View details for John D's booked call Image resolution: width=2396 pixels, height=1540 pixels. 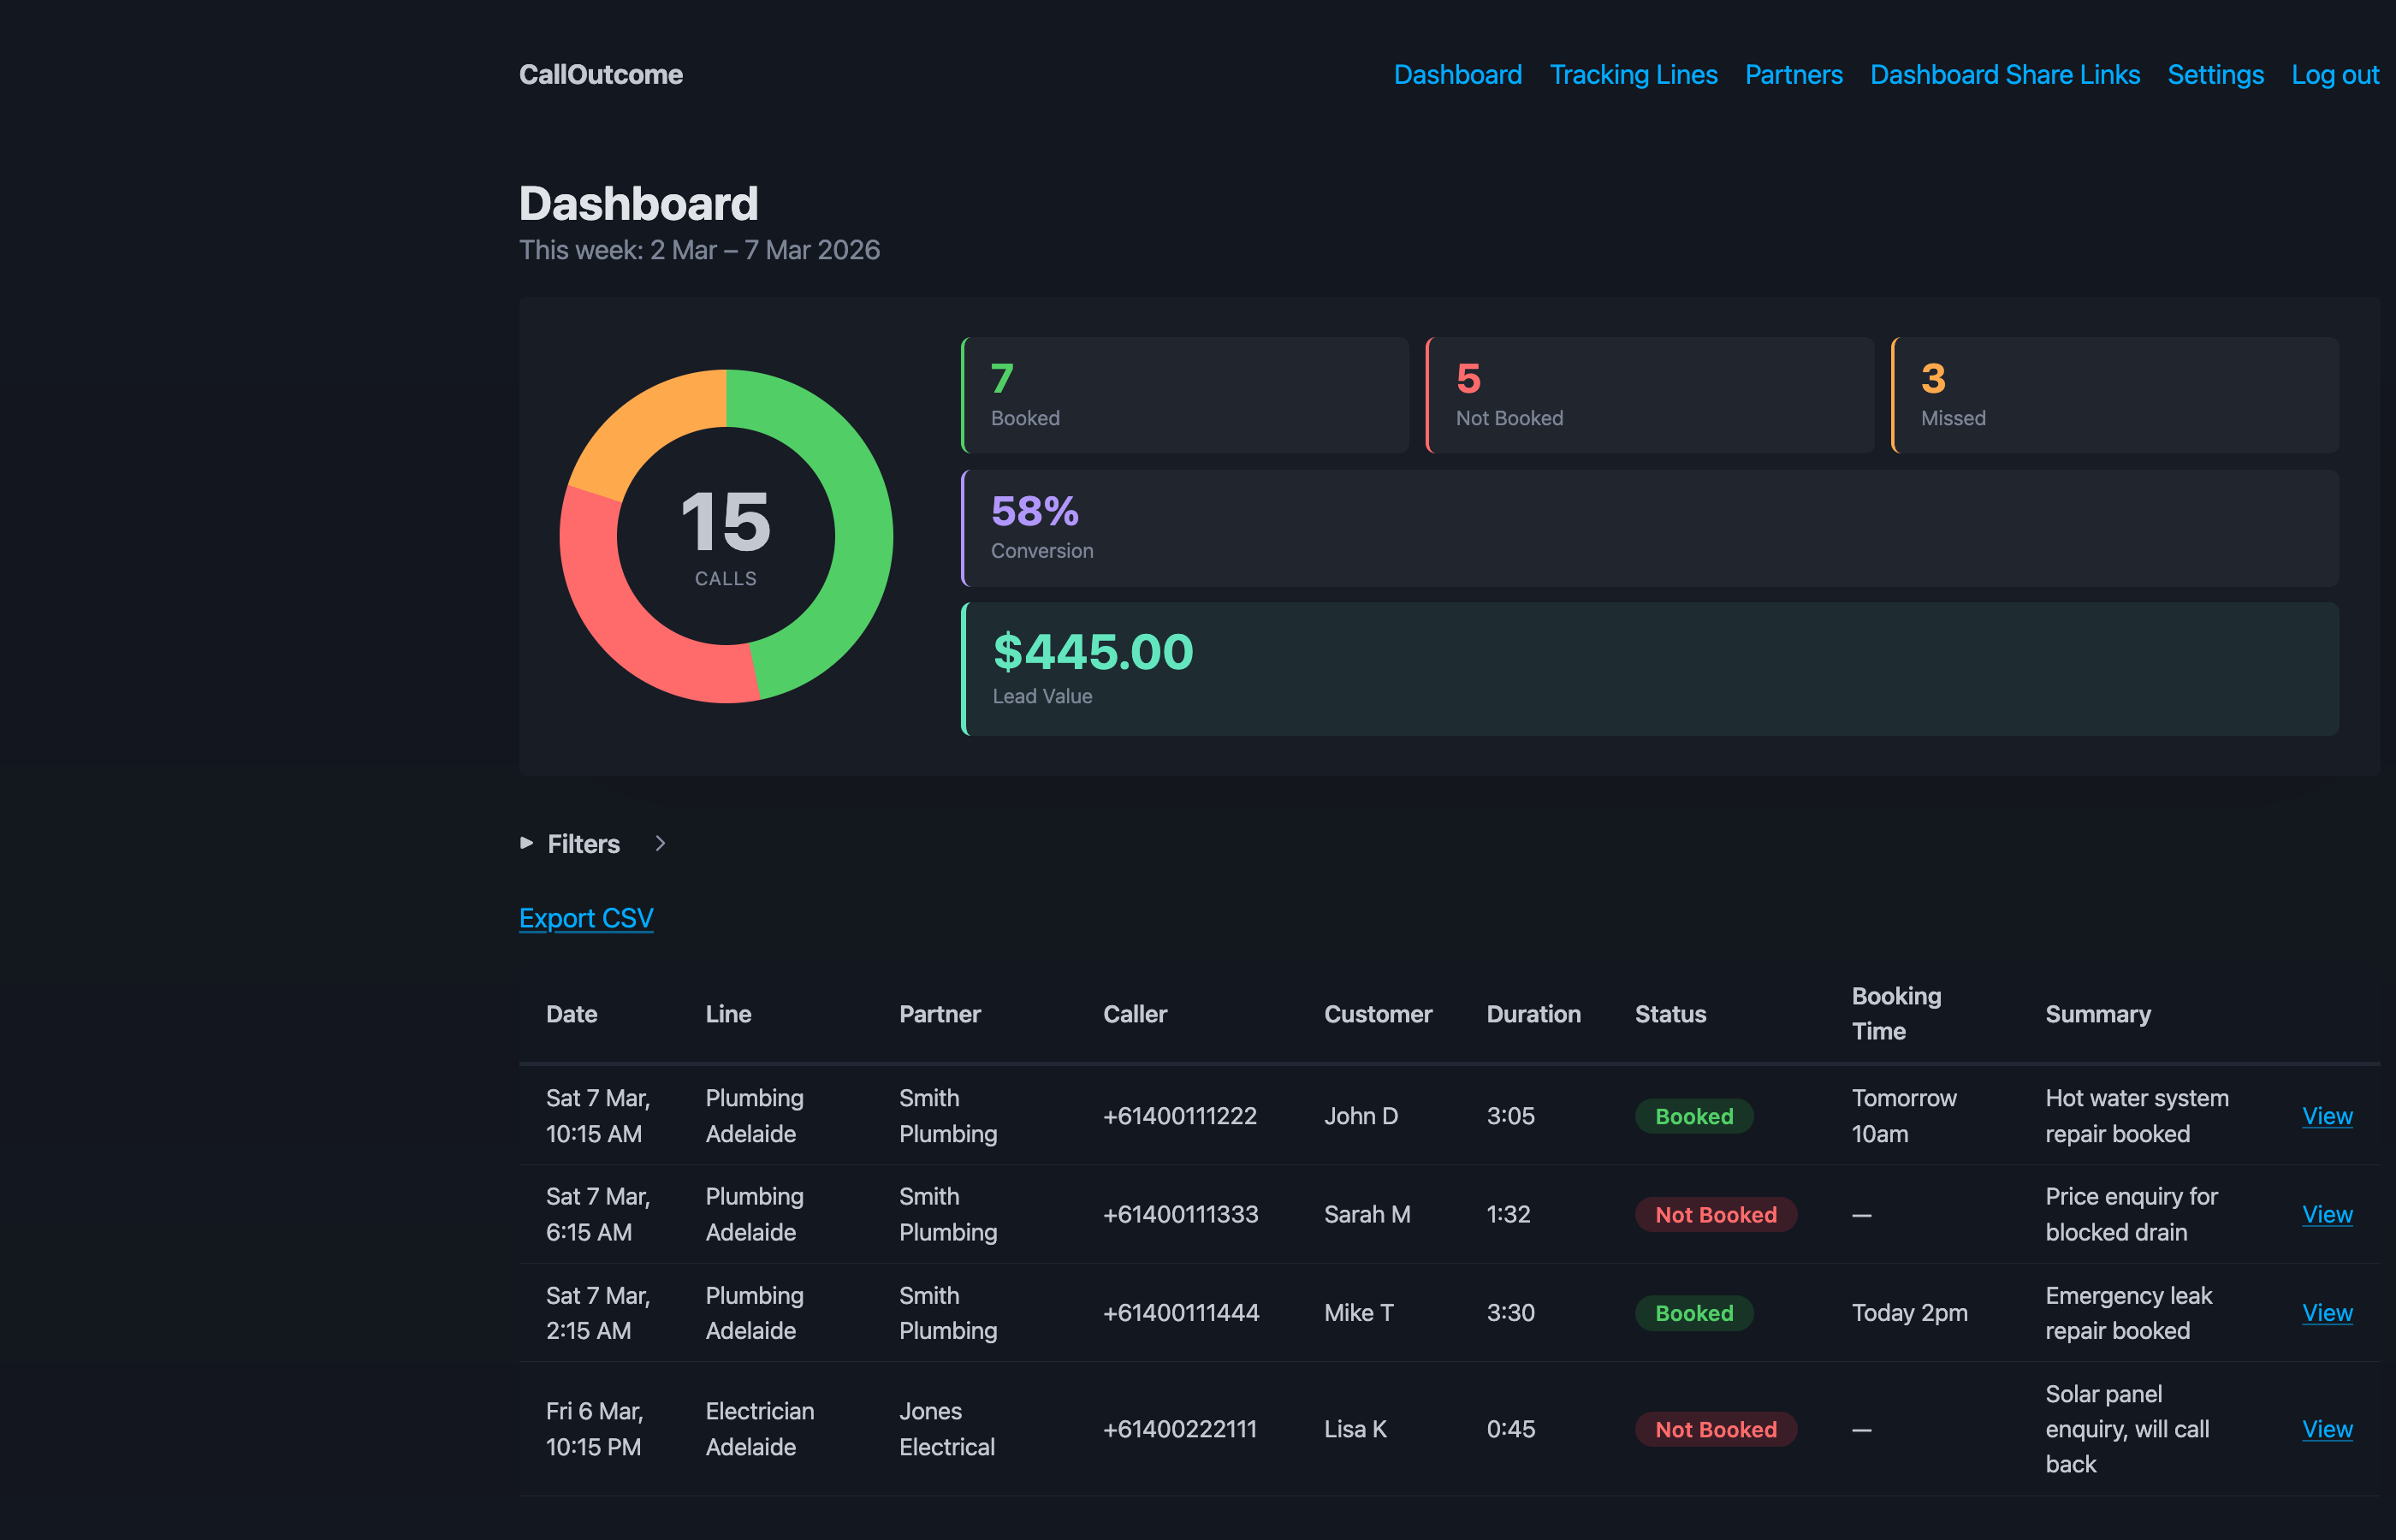point(2327,1116)
